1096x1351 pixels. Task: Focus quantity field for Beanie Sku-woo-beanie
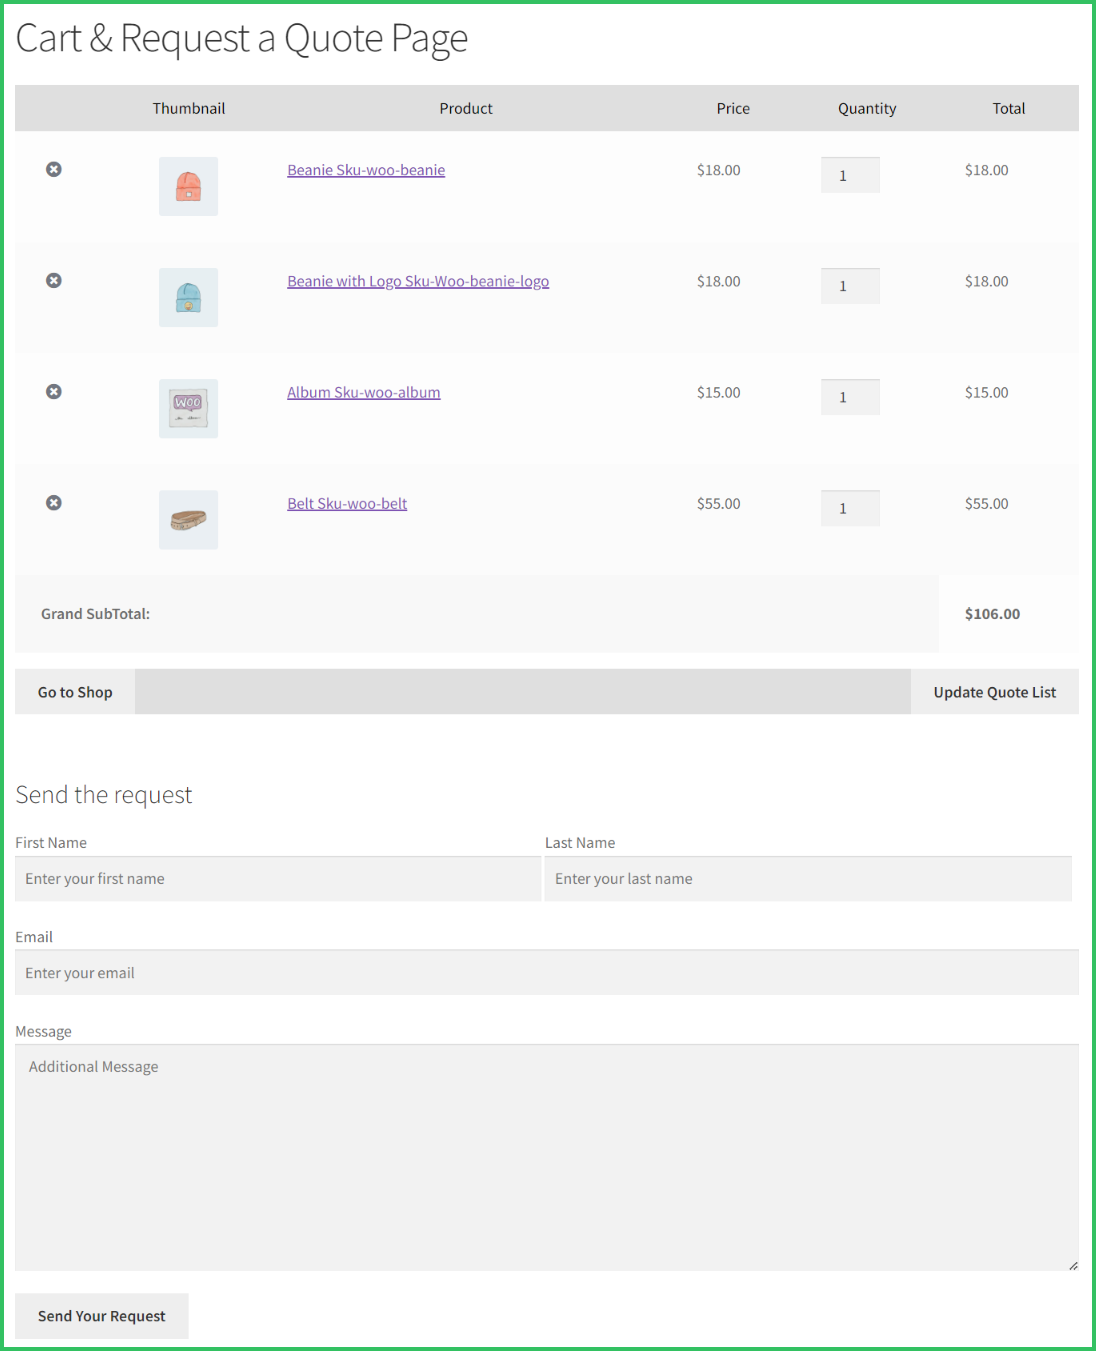(850, 175)
